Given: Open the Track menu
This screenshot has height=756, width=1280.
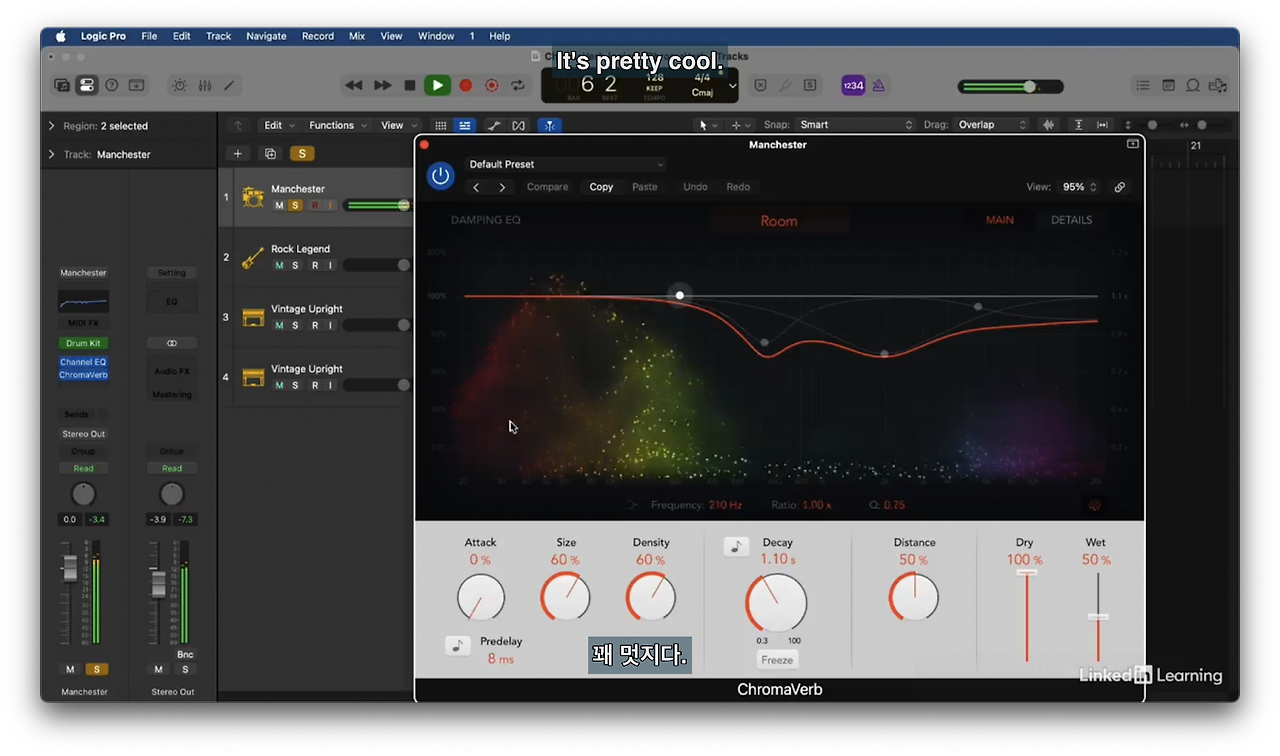Looking at the screenshot, I should [218, 36].
